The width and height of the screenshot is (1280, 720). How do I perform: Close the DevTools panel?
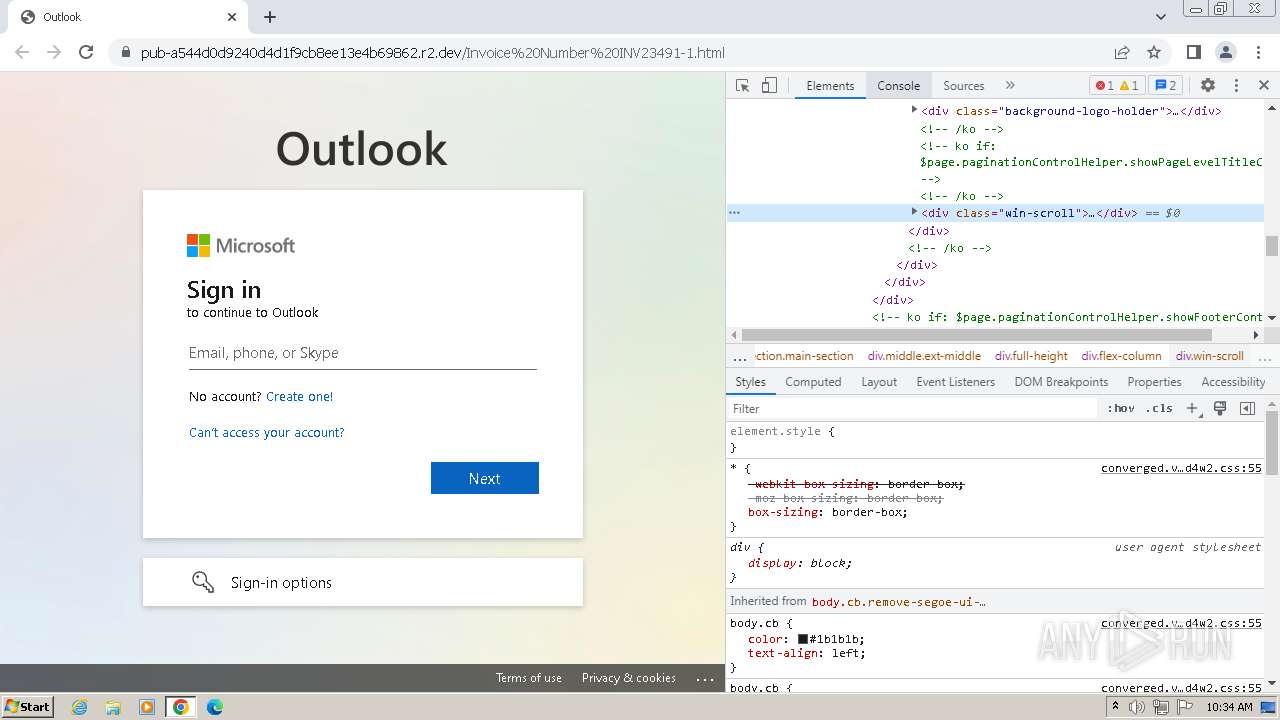click(1263, 85)
